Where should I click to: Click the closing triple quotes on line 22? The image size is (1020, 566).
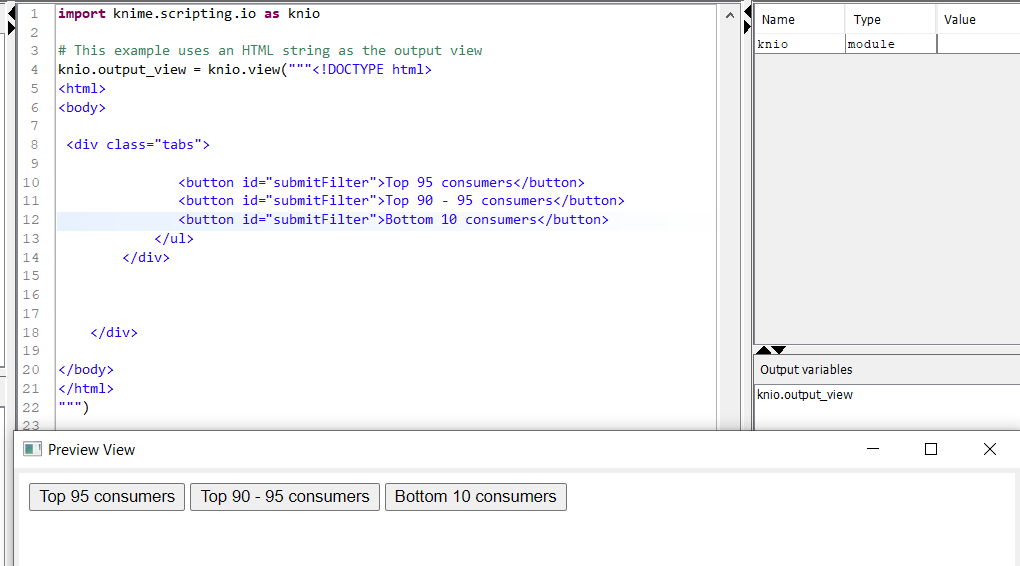coord(73,407)
